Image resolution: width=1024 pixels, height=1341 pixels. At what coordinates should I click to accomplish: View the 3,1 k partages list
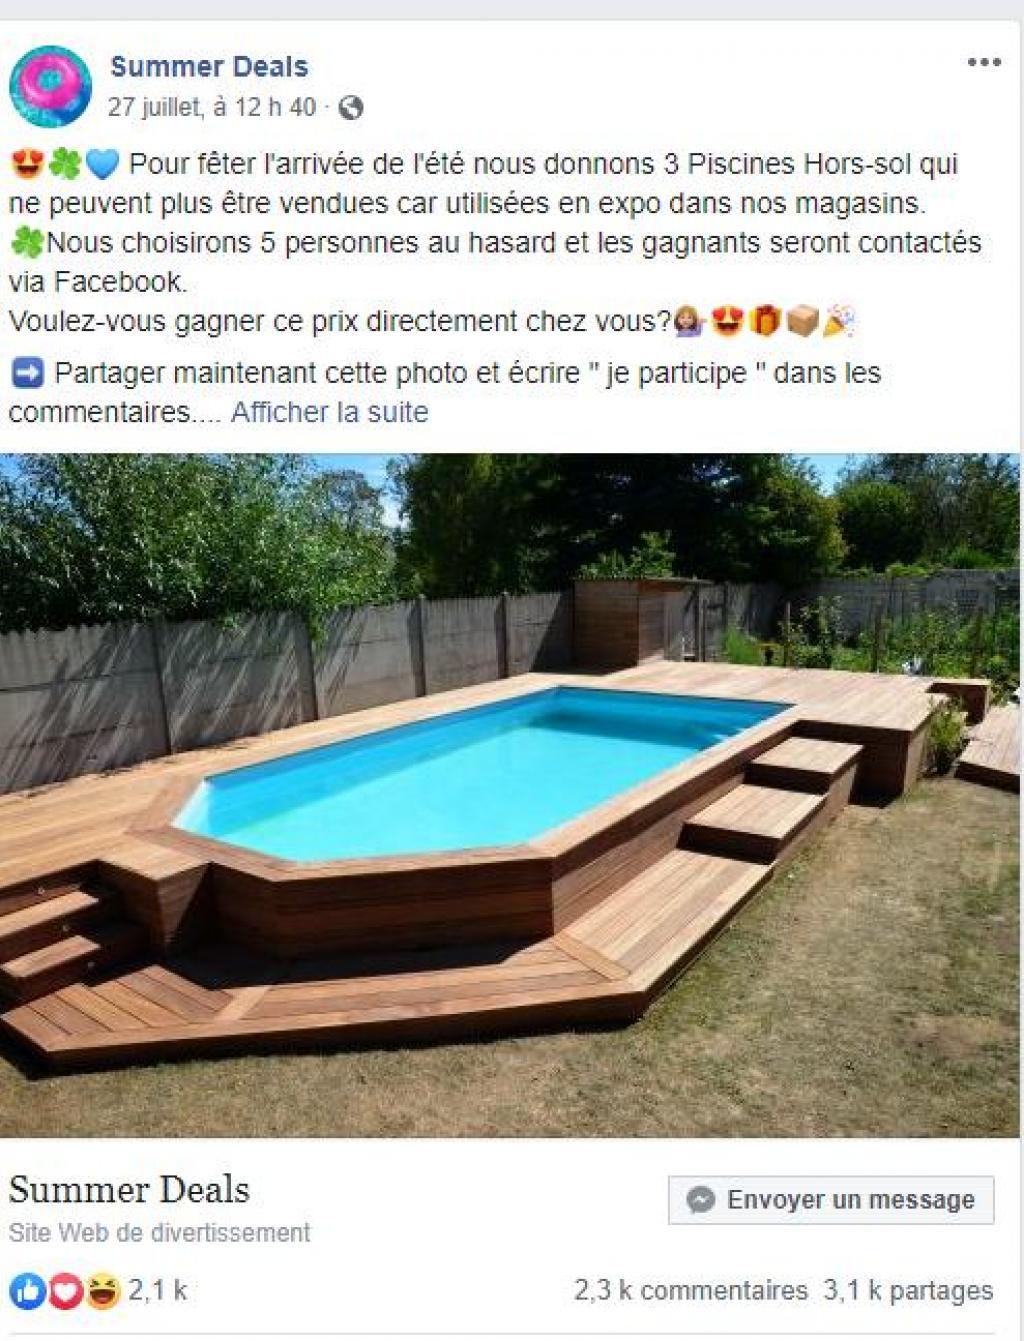(909, 1291)
